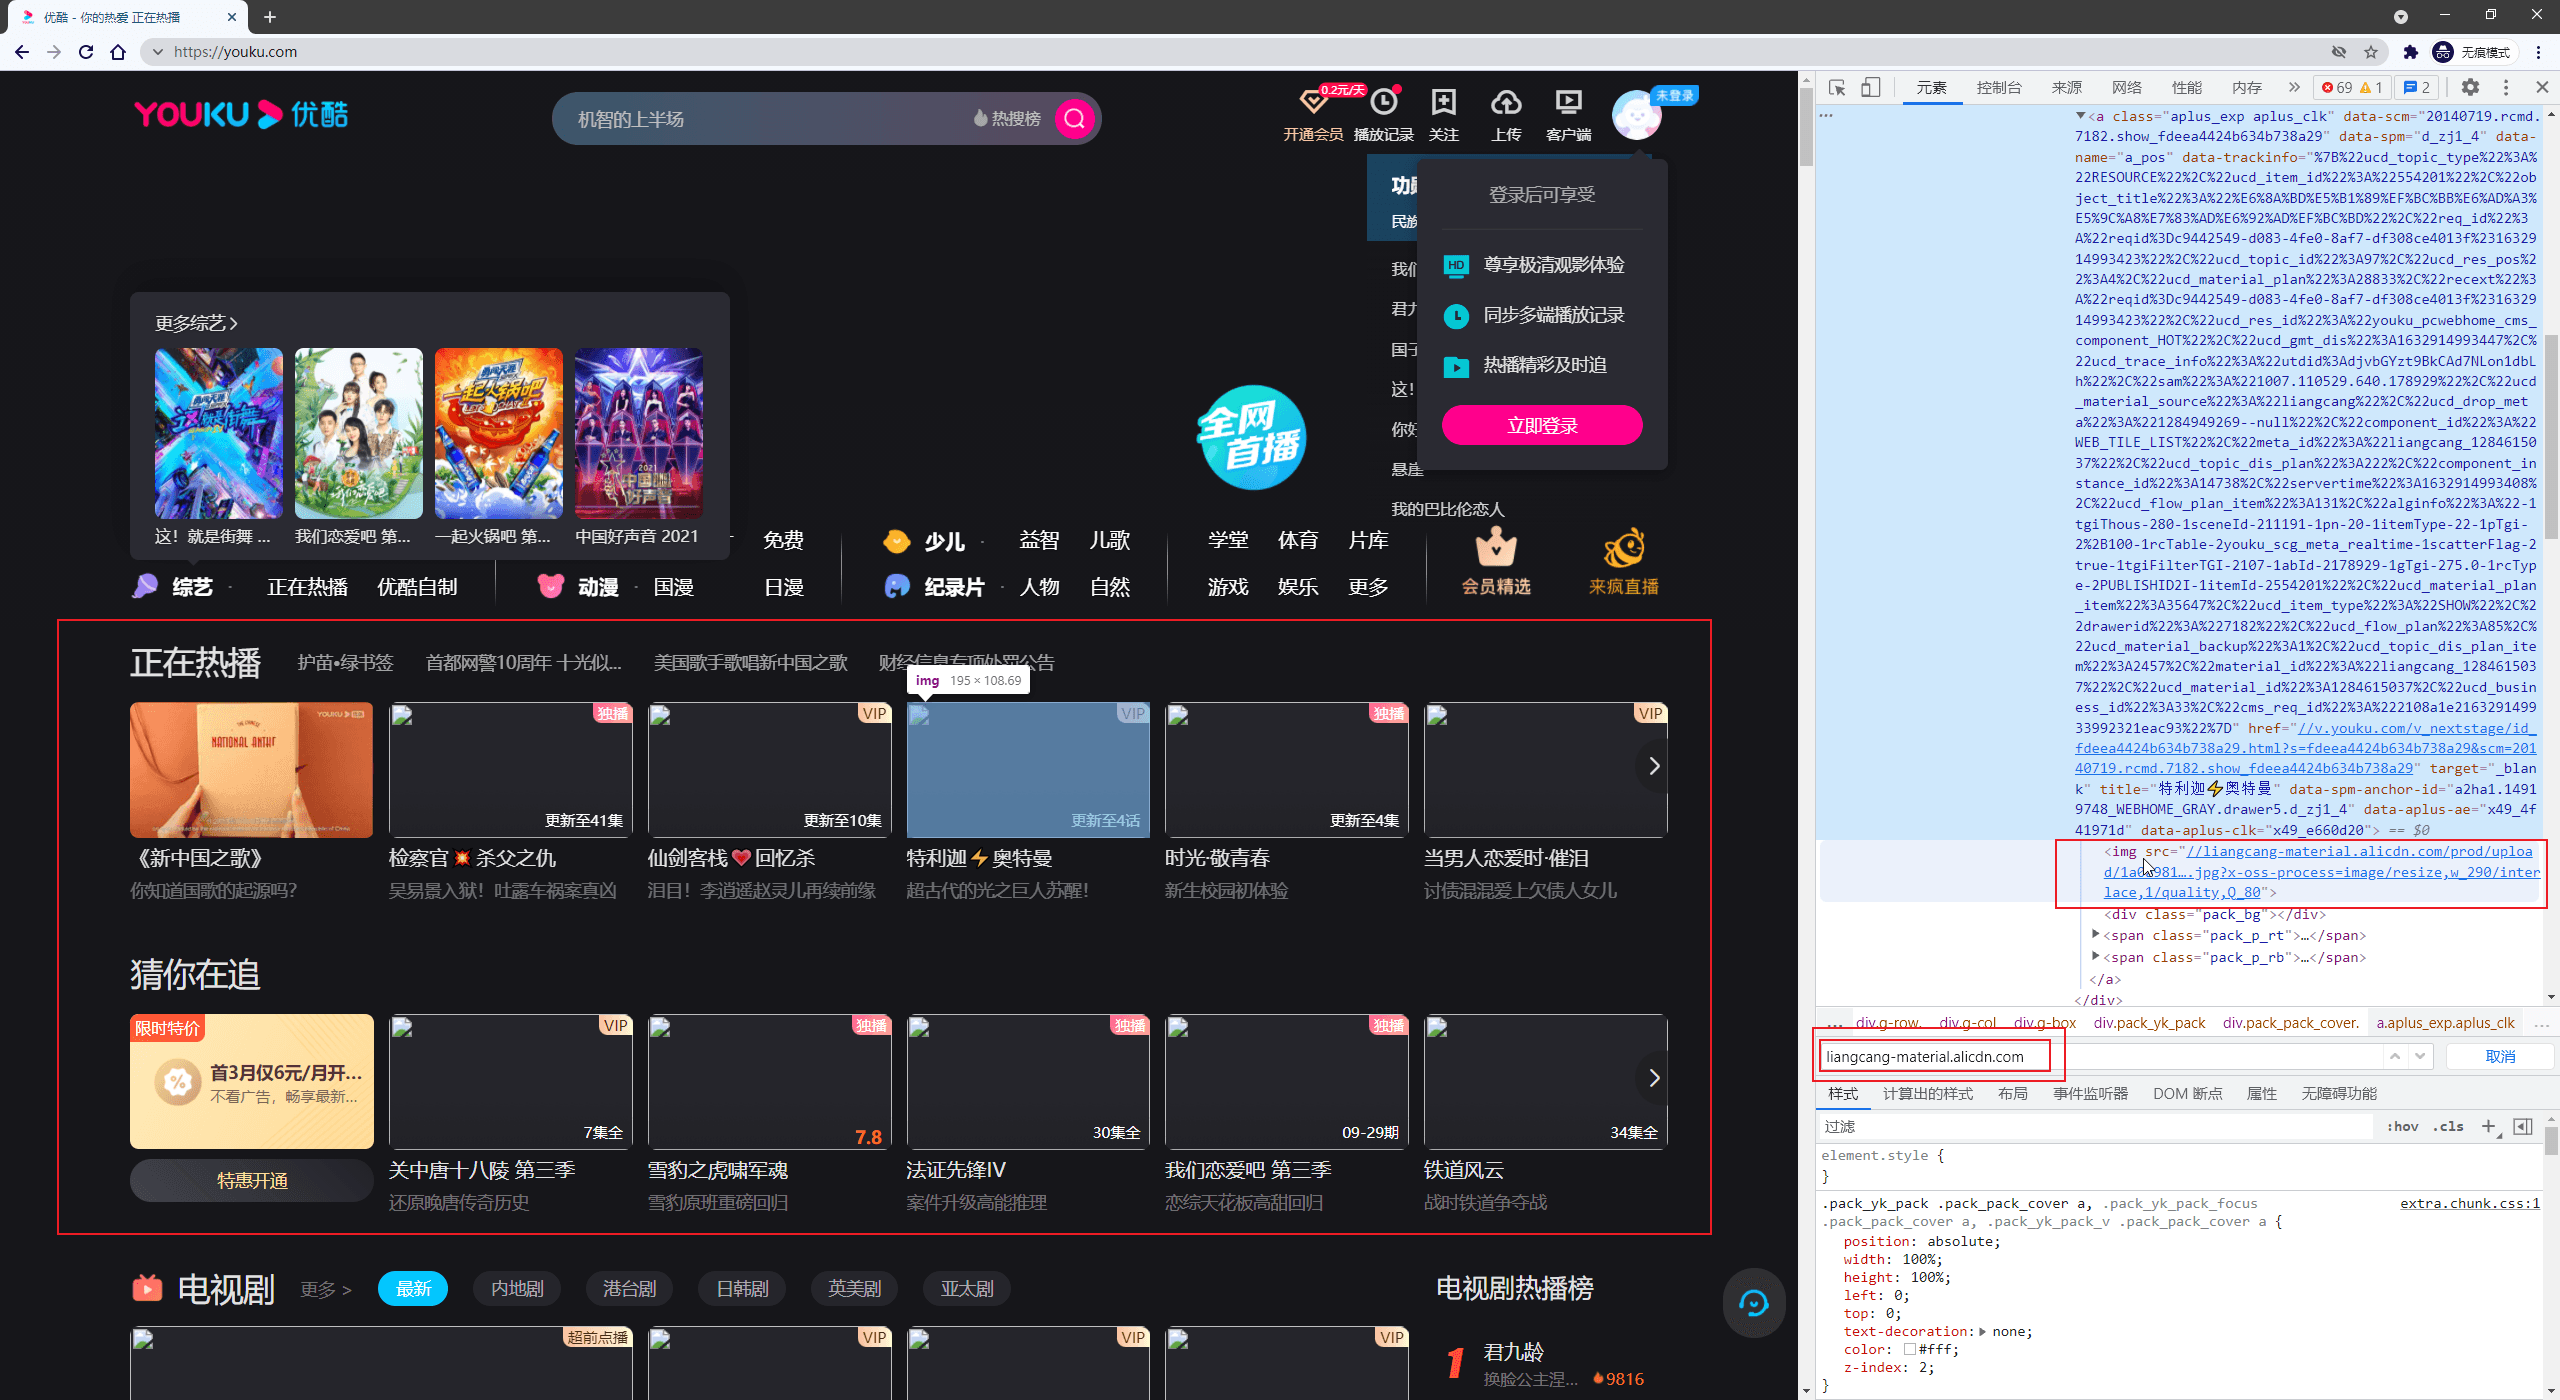Click the 过滤 styles filter field
2560x1400 pixels.
(x=2095, y=1127)
